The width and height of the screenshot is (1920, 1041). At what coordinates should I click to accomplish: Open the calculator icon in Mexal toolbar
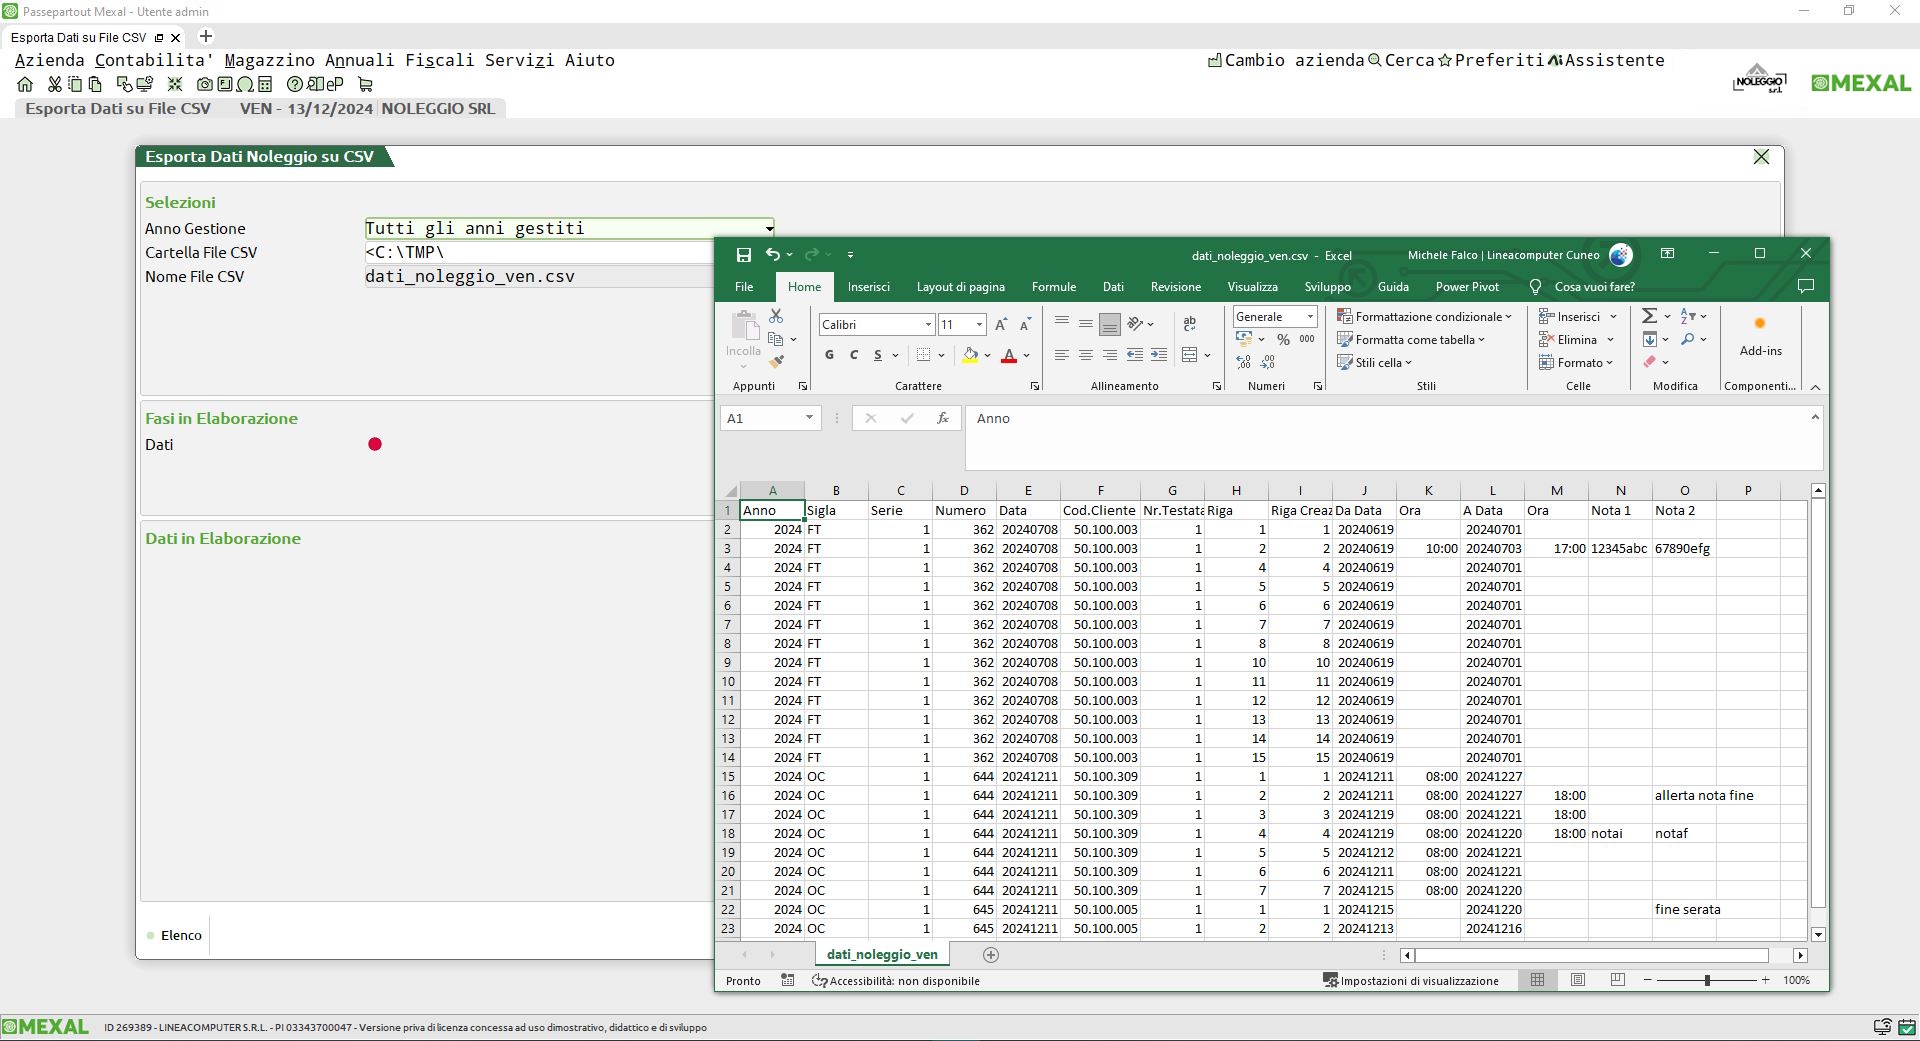(265, 85)
